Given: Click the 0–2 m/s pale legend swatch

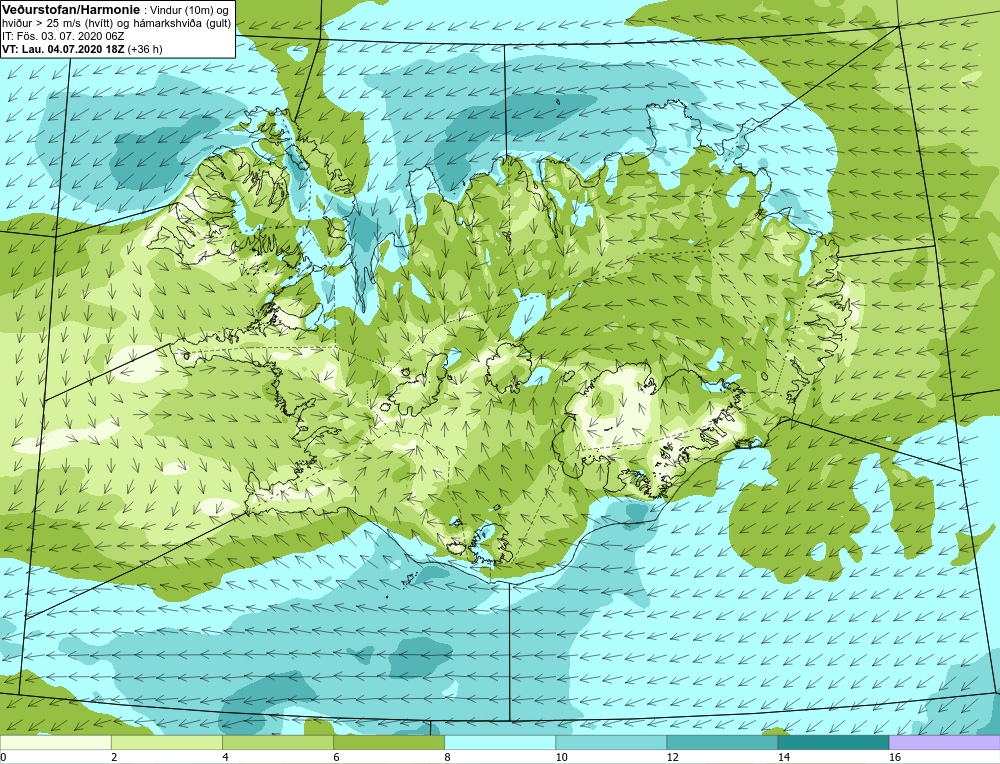Looking at the screenshot, I should 55,742.
